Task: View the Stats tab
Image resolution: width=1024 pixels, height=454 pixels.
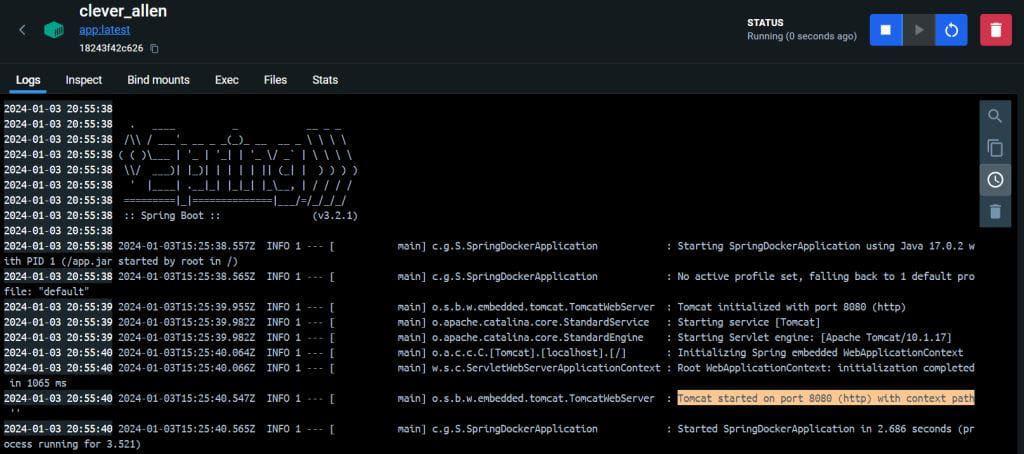Action: click(325, 80)
